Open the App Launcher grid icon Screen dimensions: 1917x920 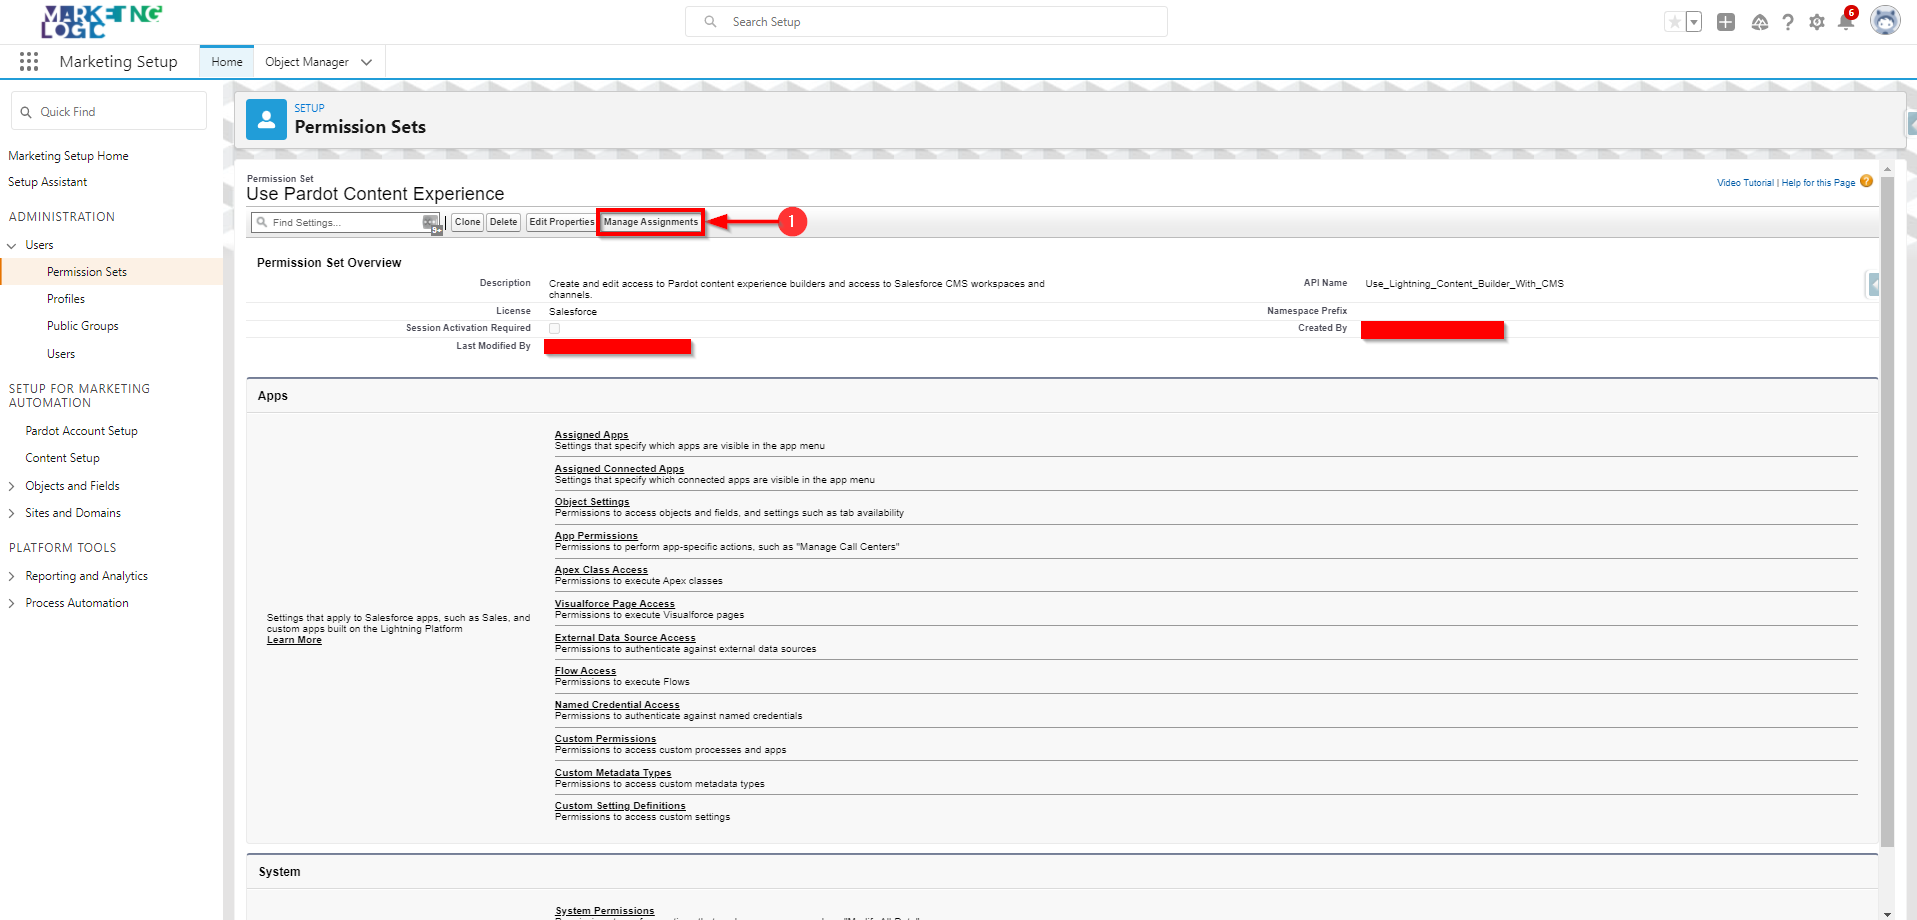pyautogui.click(x=29, y=62)
